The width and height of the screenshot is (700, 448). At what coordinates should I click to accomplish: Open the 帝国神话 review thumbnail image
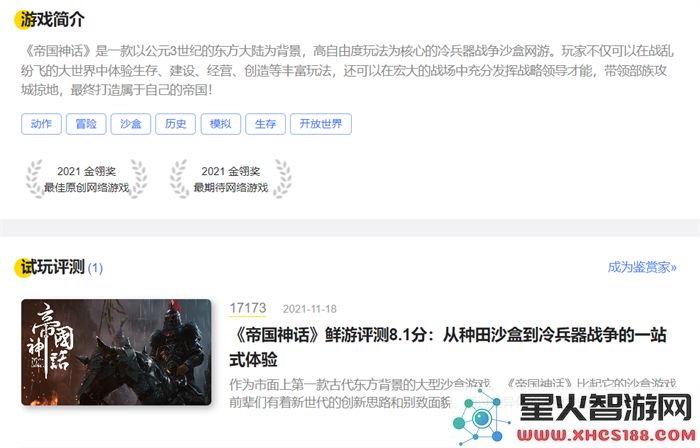(x=116, y=352)
